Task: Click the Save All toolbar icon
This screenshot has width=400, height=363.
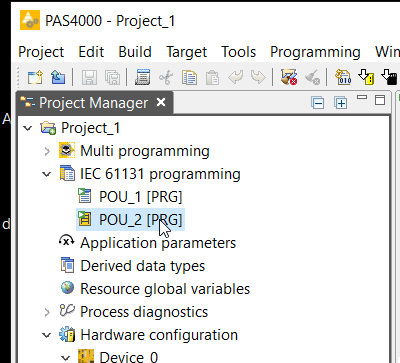Action: [x=113, y=77]
